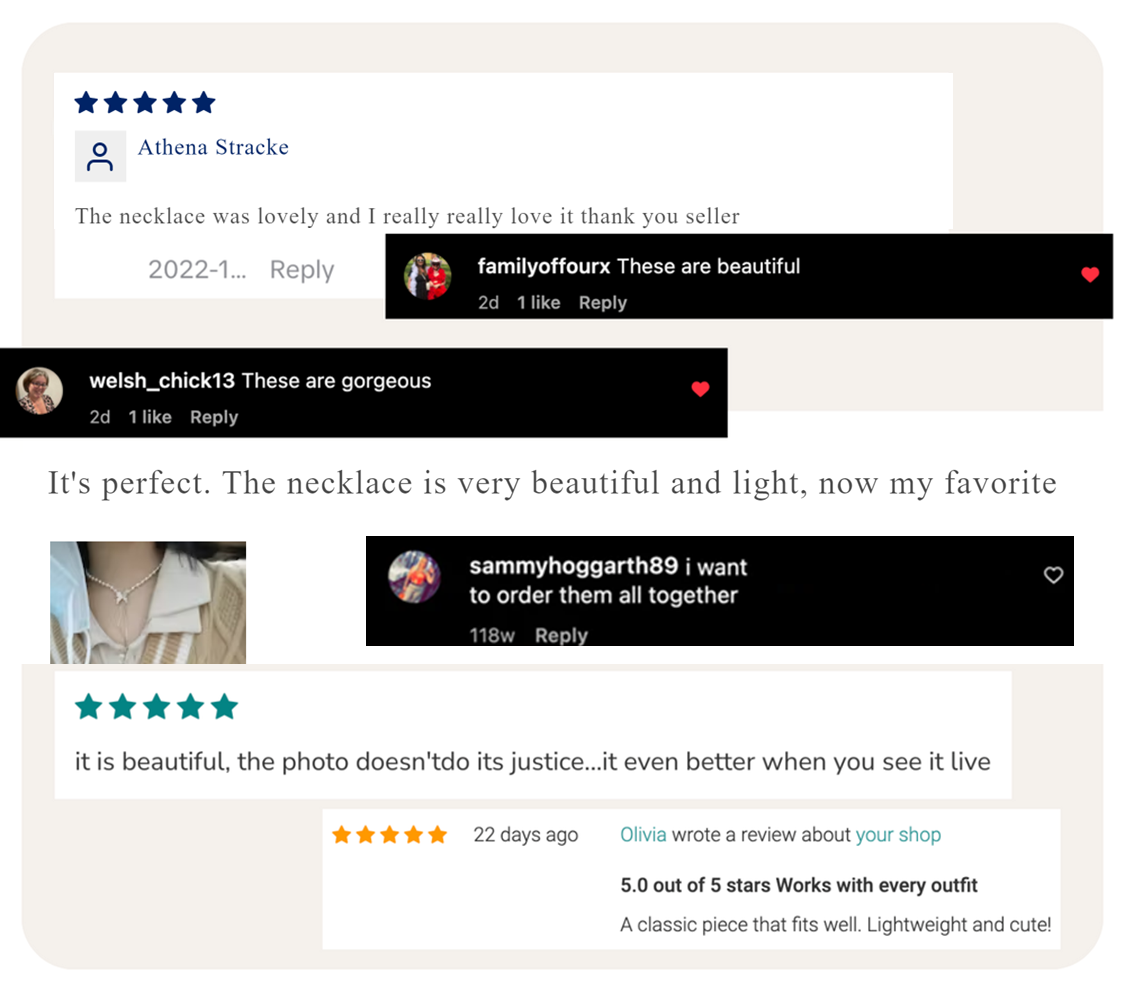Screen dimensions: 1125x992
Task: Unlike familyoffourx's comment with the red heart
Action: 1090,275
